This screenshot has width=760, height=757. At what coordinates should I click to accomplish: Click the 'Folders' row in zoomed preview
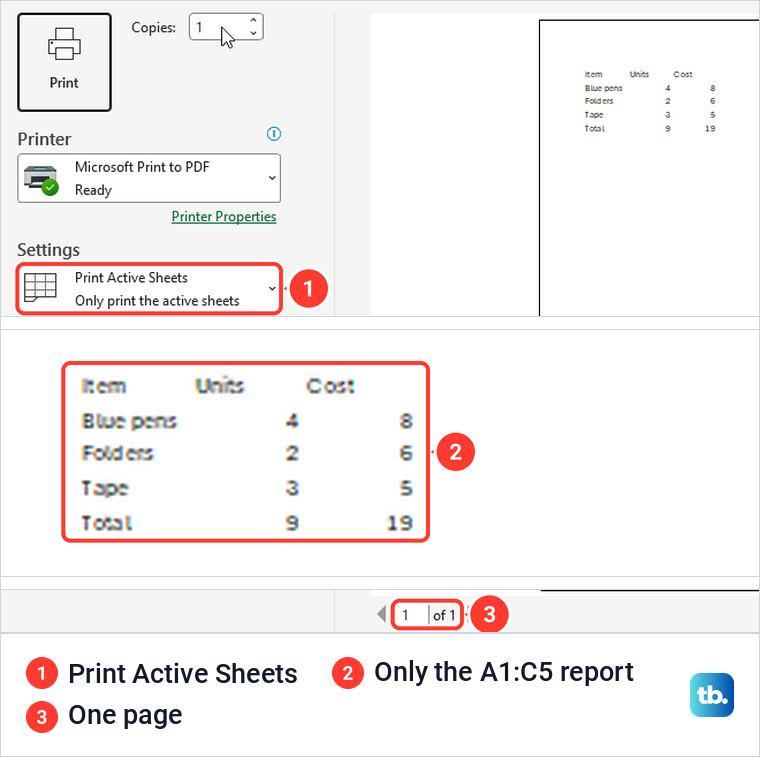click(247, 453)
